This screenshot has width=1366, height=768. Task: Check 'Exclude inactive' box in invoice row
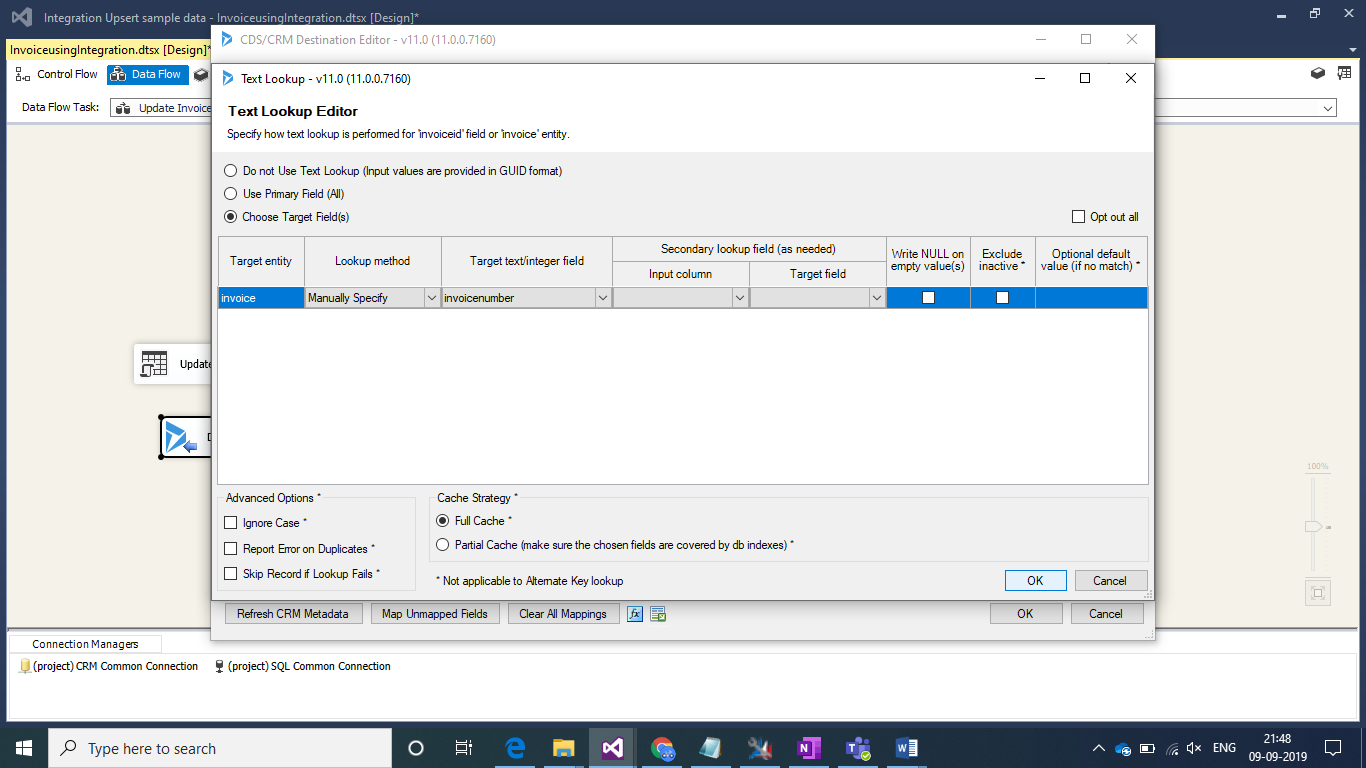click(1002, 298)
